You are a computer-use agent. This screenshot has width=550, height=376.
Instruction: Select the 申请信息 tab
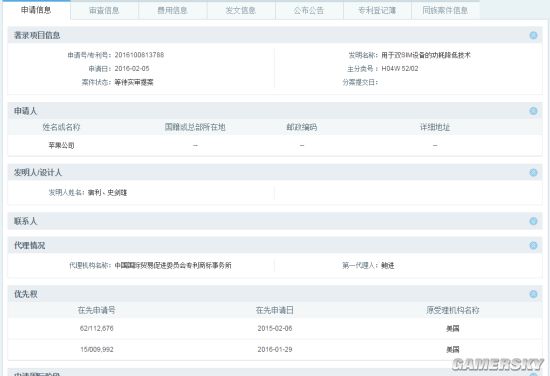tap(36, 10)
